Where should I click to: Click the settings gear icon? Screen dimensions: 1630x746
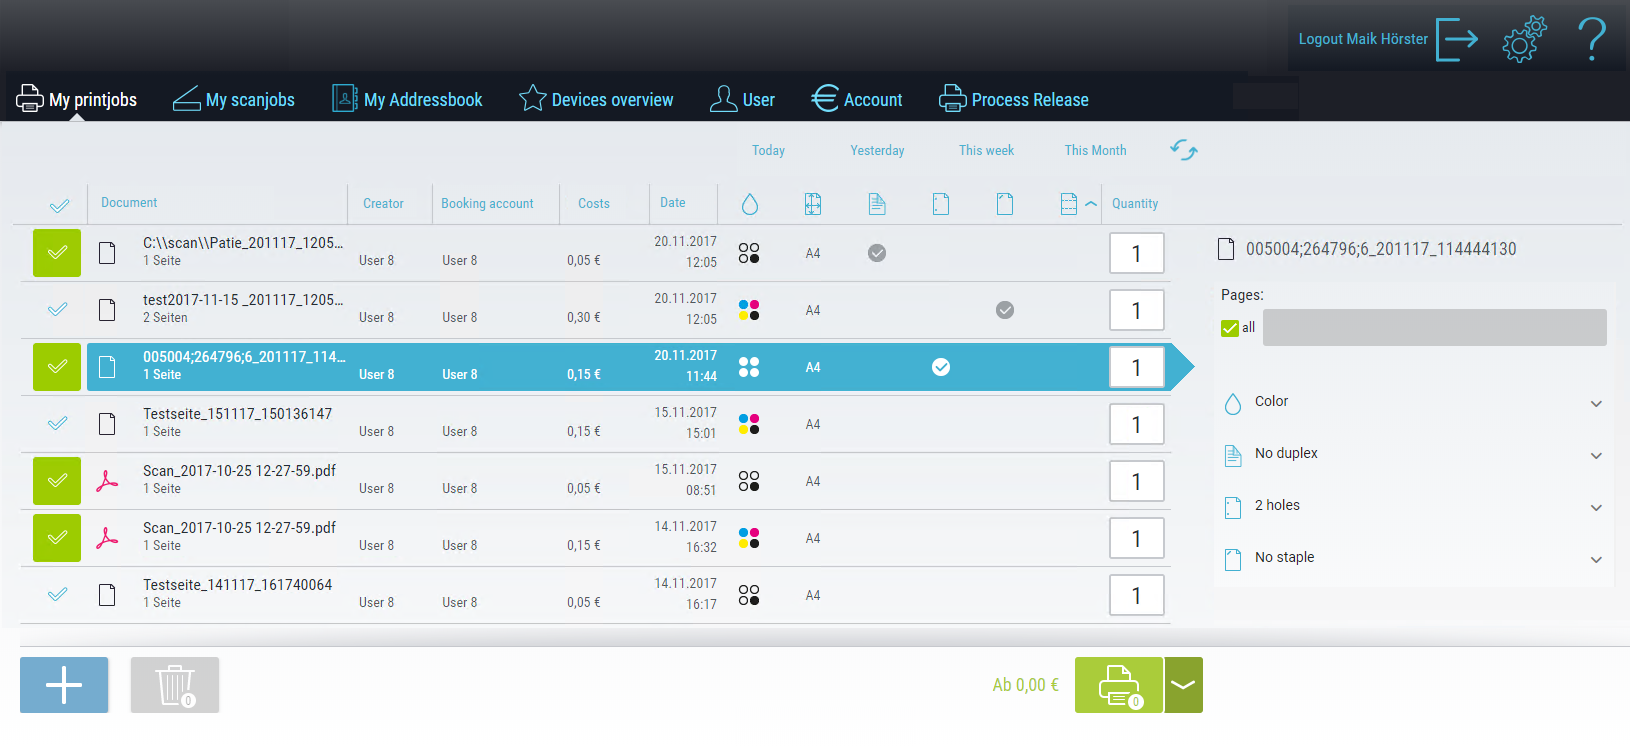pyautogui.click(x=1523, y=40)
